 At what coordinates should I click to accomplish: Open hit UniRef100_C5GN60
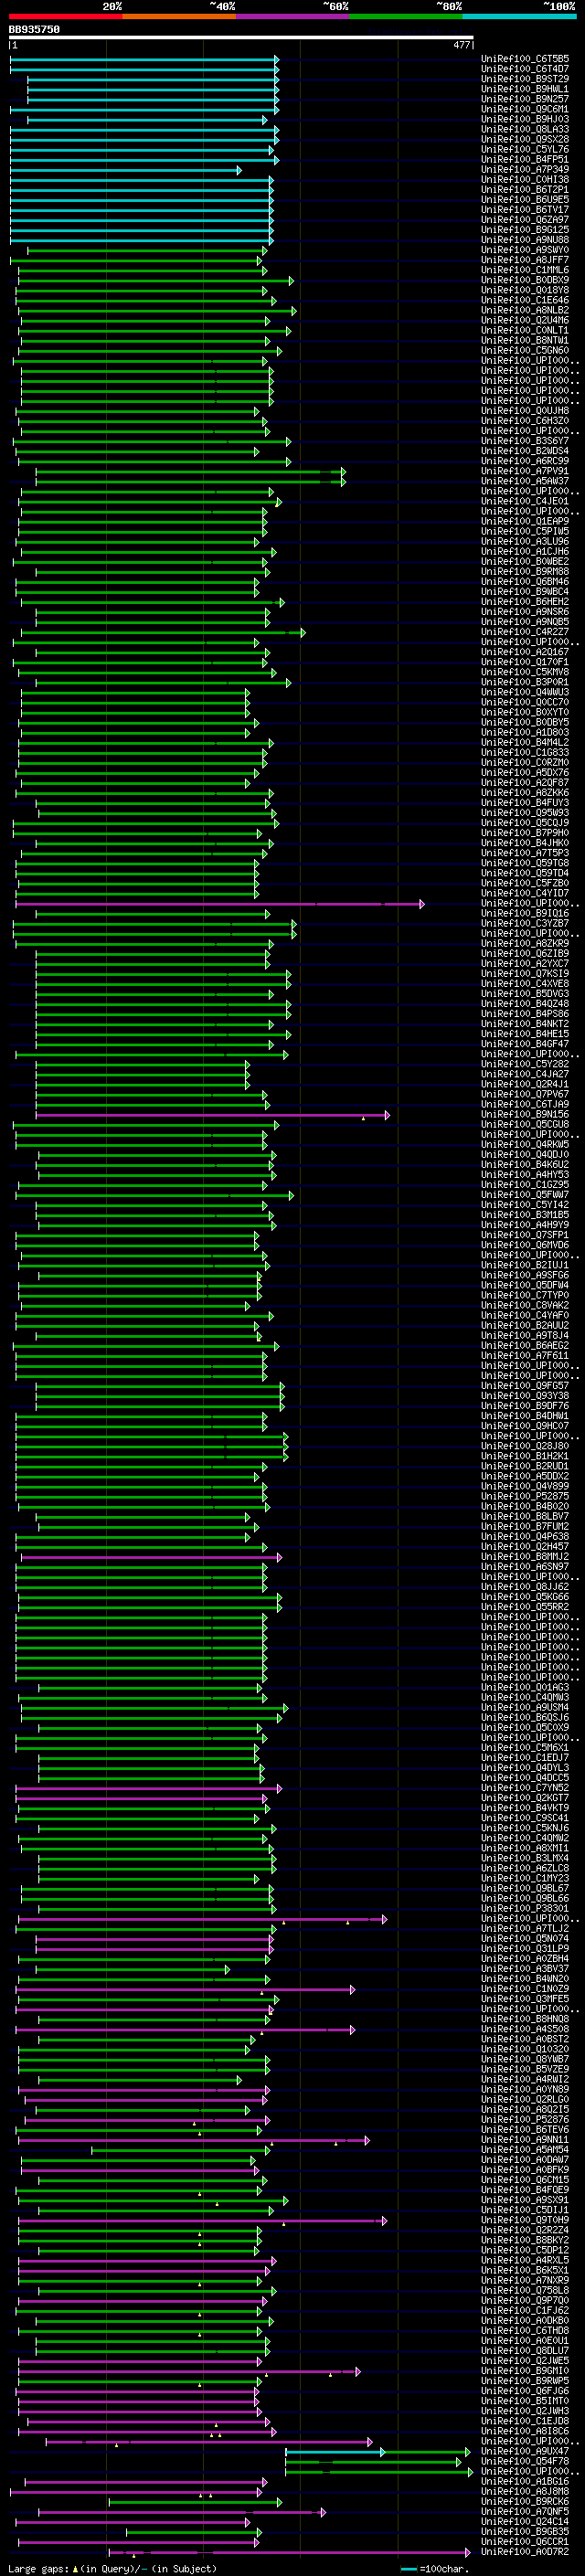[x=525, y=350]
